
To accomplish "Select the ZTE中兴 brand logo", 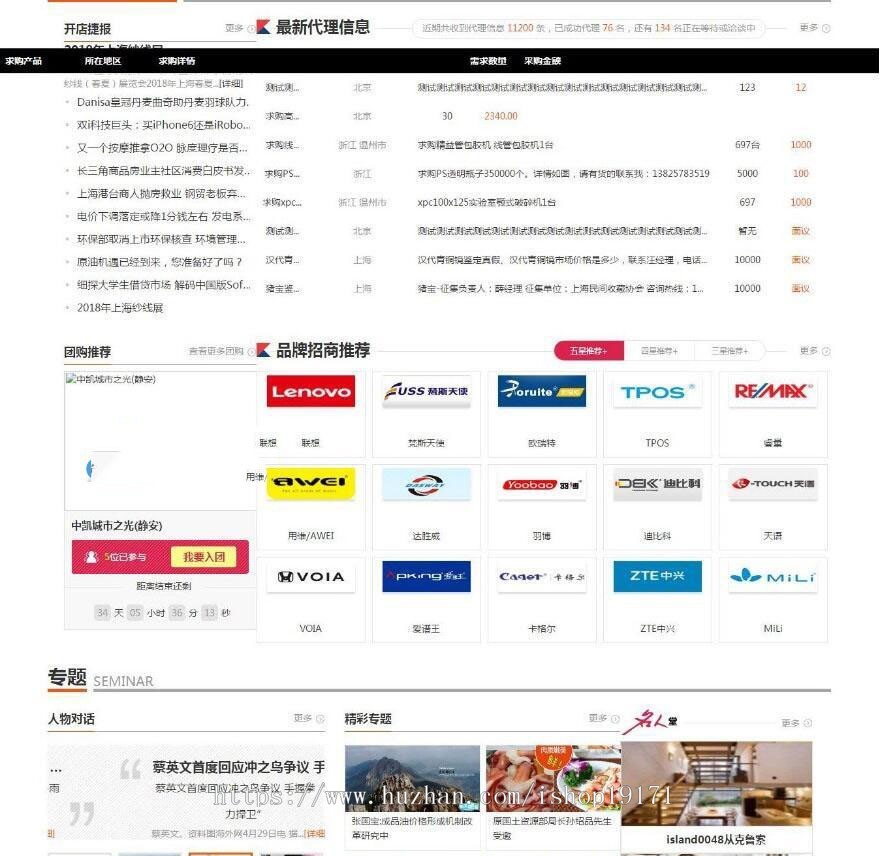I will point(656,576).
